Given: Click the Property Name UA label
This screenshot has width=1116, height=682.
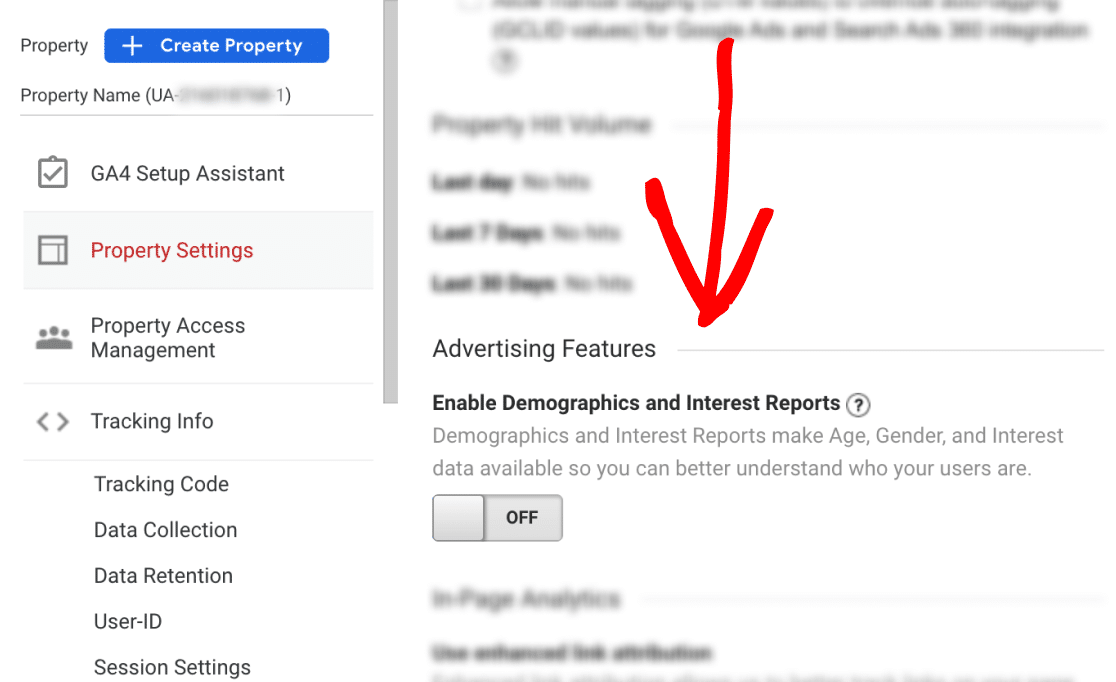Looking at the screenshot, I should 155,95.
